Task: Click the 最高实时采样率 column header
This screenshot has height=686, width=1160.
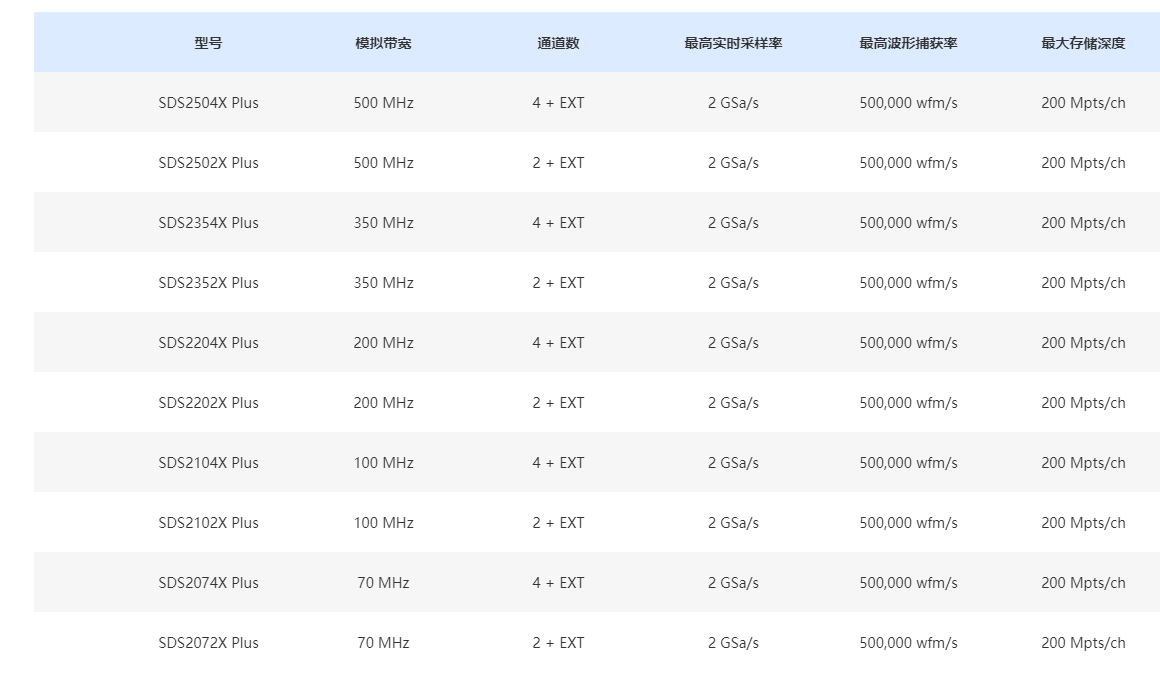Action: [733, 43]
